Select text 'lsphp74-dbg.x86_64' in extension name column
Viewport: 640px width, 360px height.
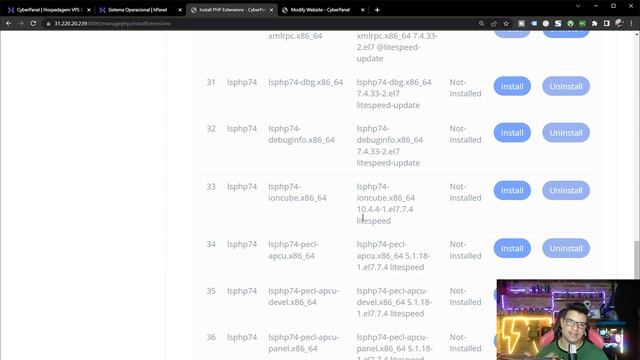tap(305, 82)
